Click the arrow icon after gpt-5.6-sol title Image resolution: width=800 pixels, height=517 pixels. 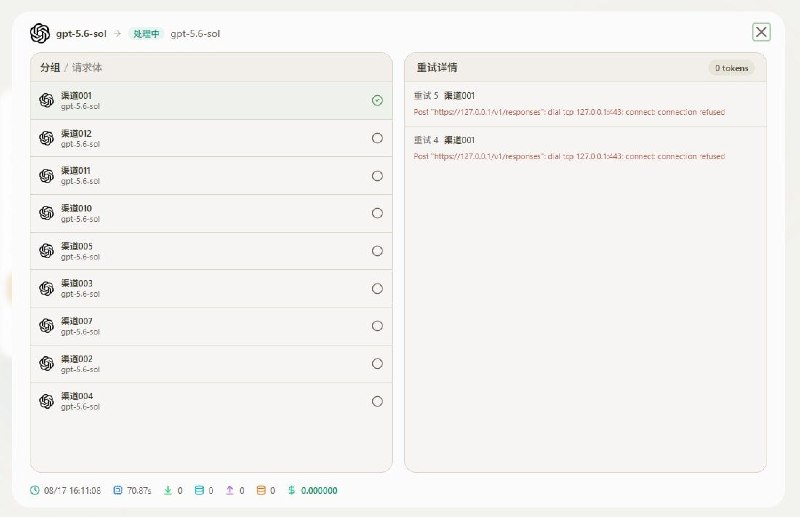pos(118,34)
